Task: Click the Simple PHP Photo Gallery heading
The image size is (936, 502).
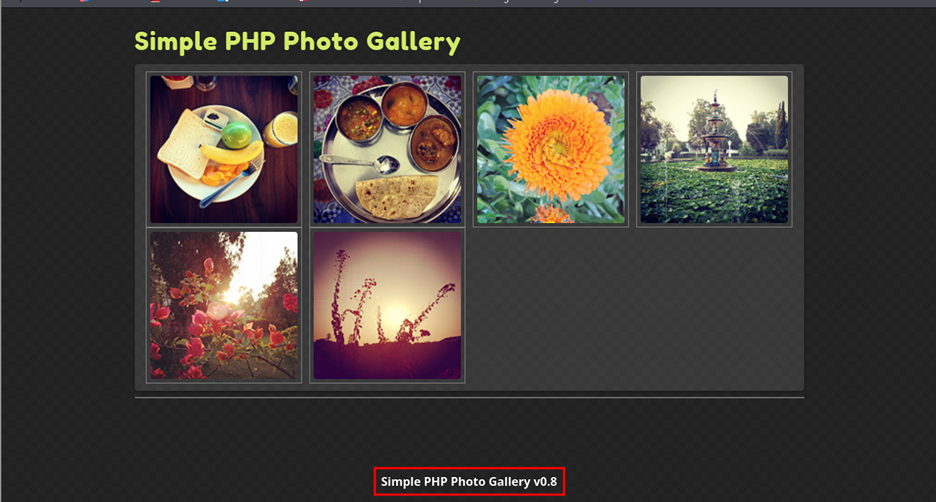Action: 297,42
